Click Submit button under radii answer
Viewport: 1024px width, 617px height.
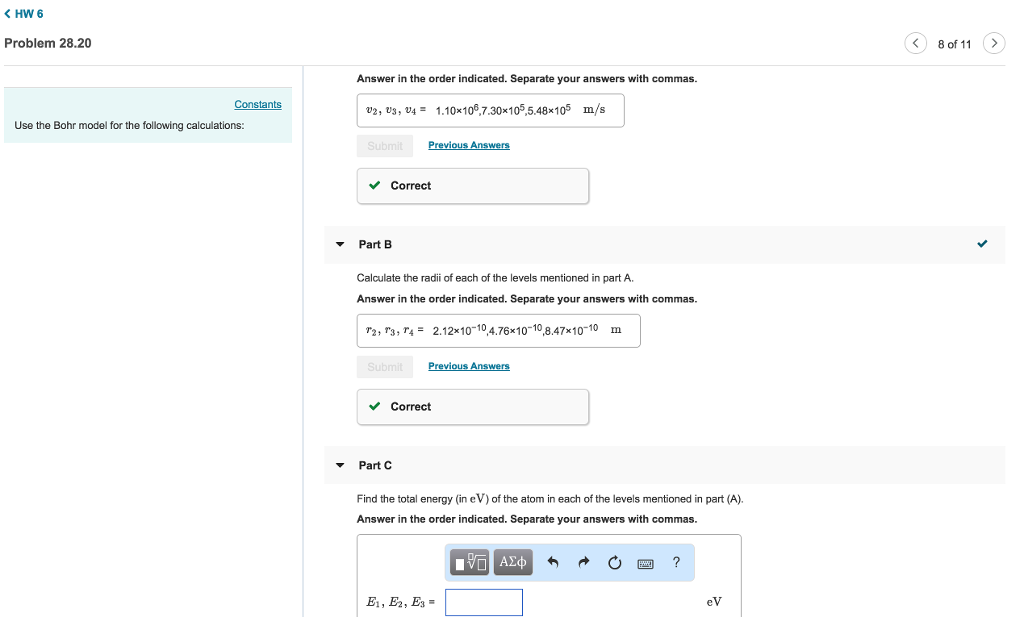385,367
